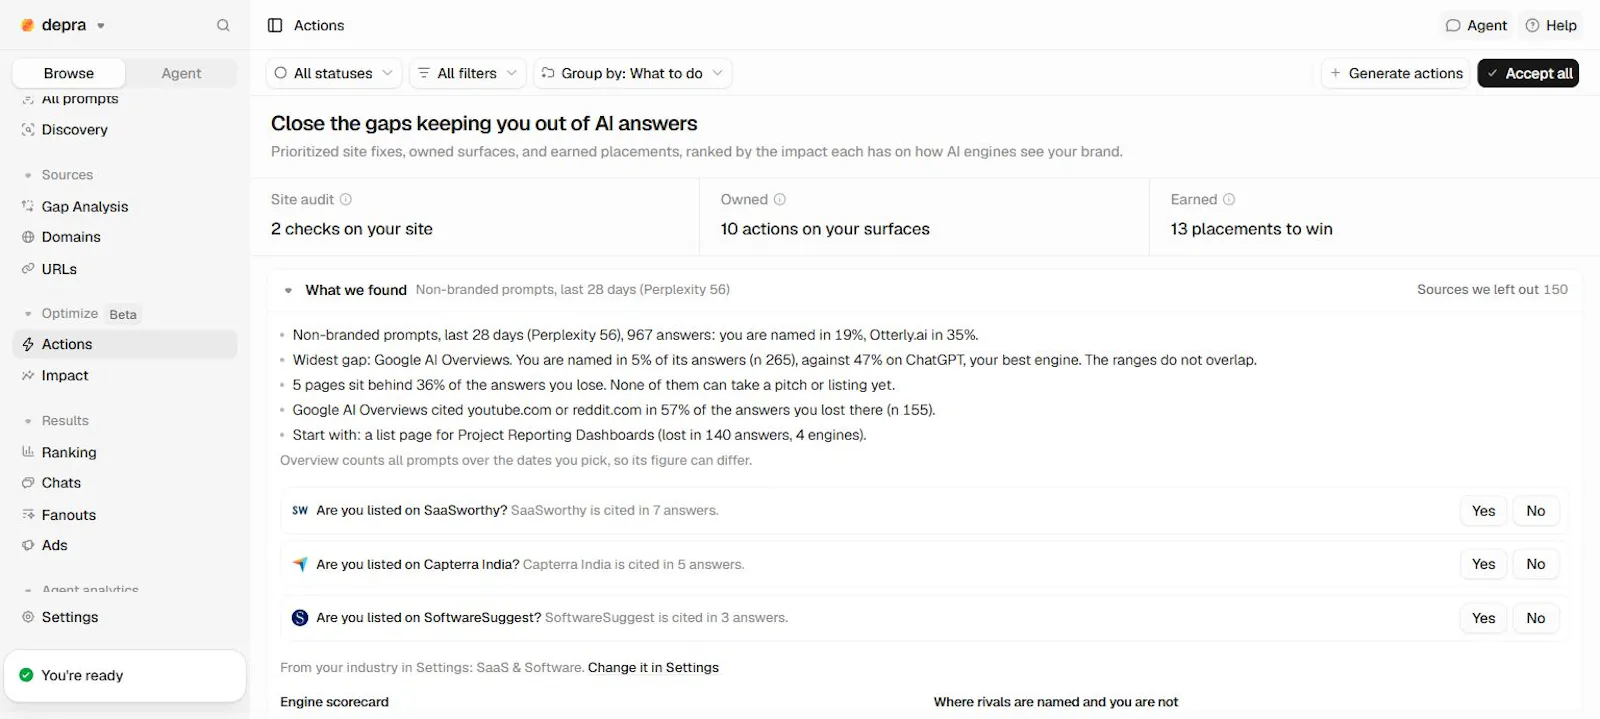Click the URLs link icon

[28, 269]
